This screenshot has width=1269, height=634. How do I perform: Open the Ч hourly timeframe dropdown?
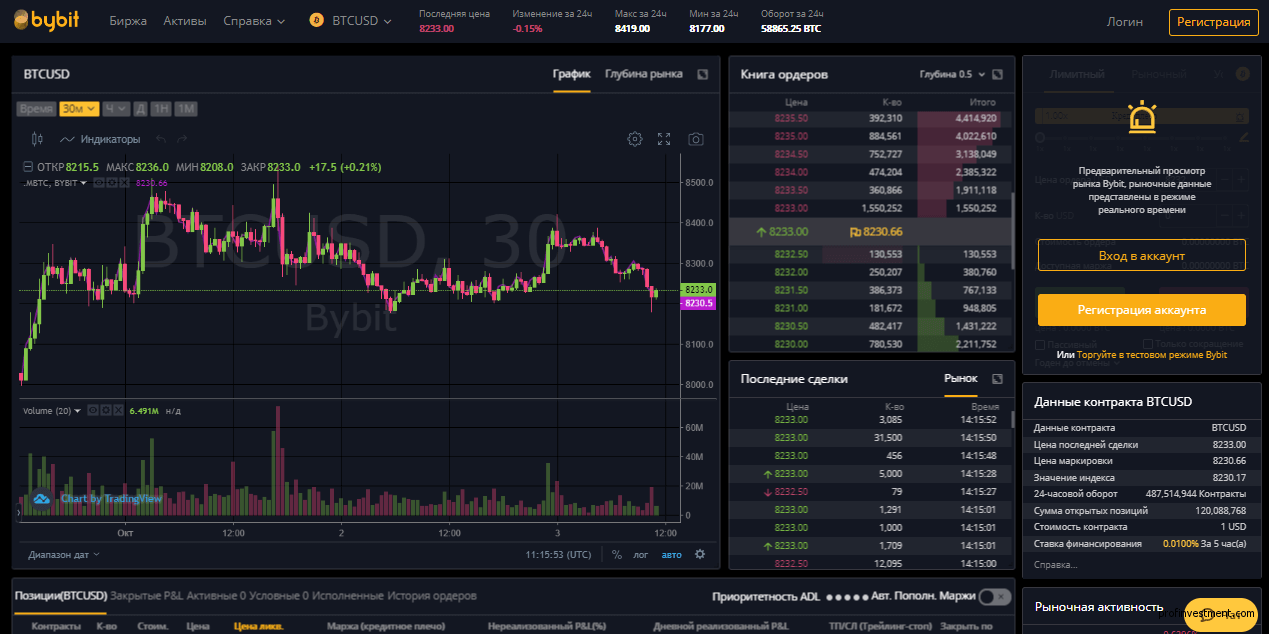click(x=115, y=109)
